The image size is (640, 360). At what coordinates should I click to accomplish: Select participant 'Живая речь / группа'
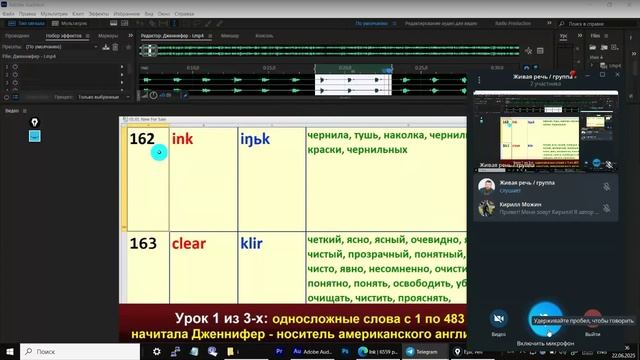[x=546, y=187]
